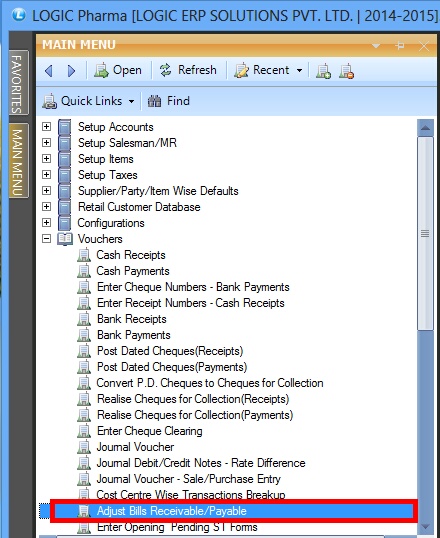
Task: Click the remove from favorites icon
Action: point(346,71)
